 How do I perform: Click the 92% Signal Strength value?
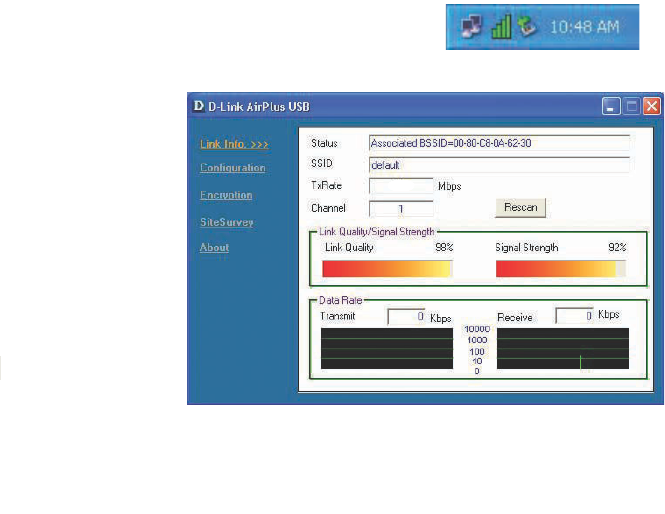point(617,247)
